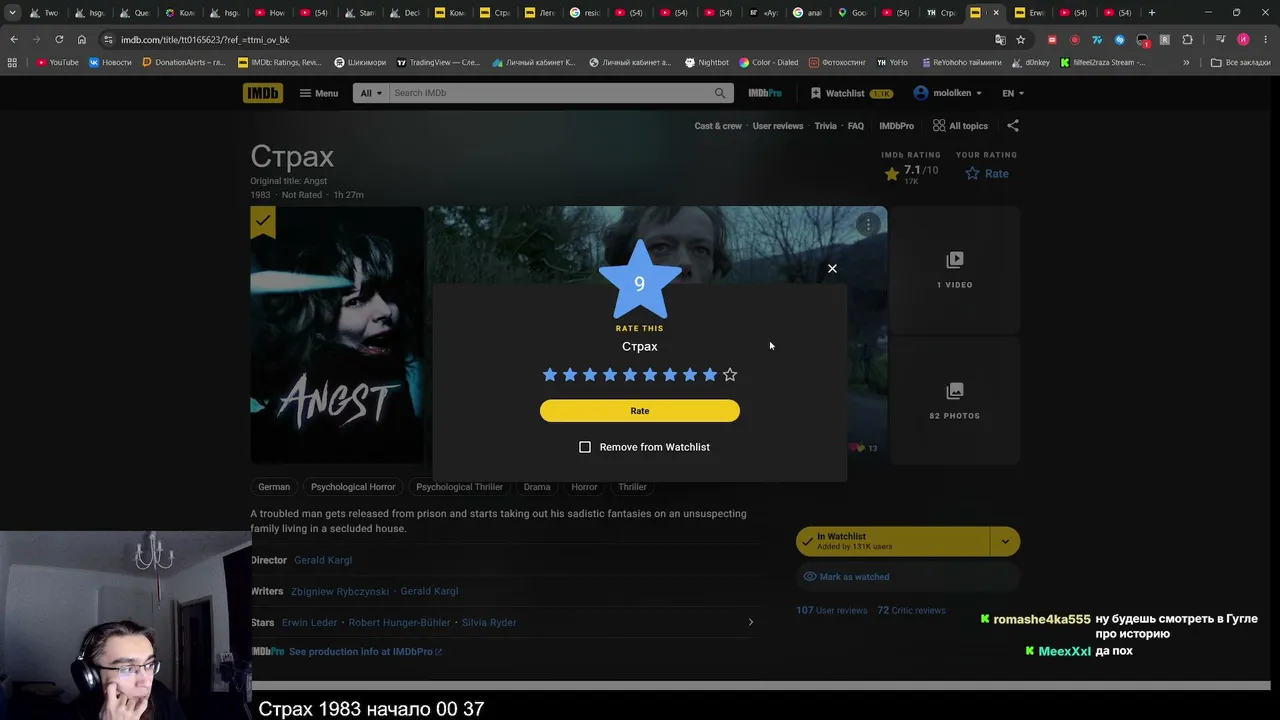Open the Nightbot bookmark

[x=707, y=62]
